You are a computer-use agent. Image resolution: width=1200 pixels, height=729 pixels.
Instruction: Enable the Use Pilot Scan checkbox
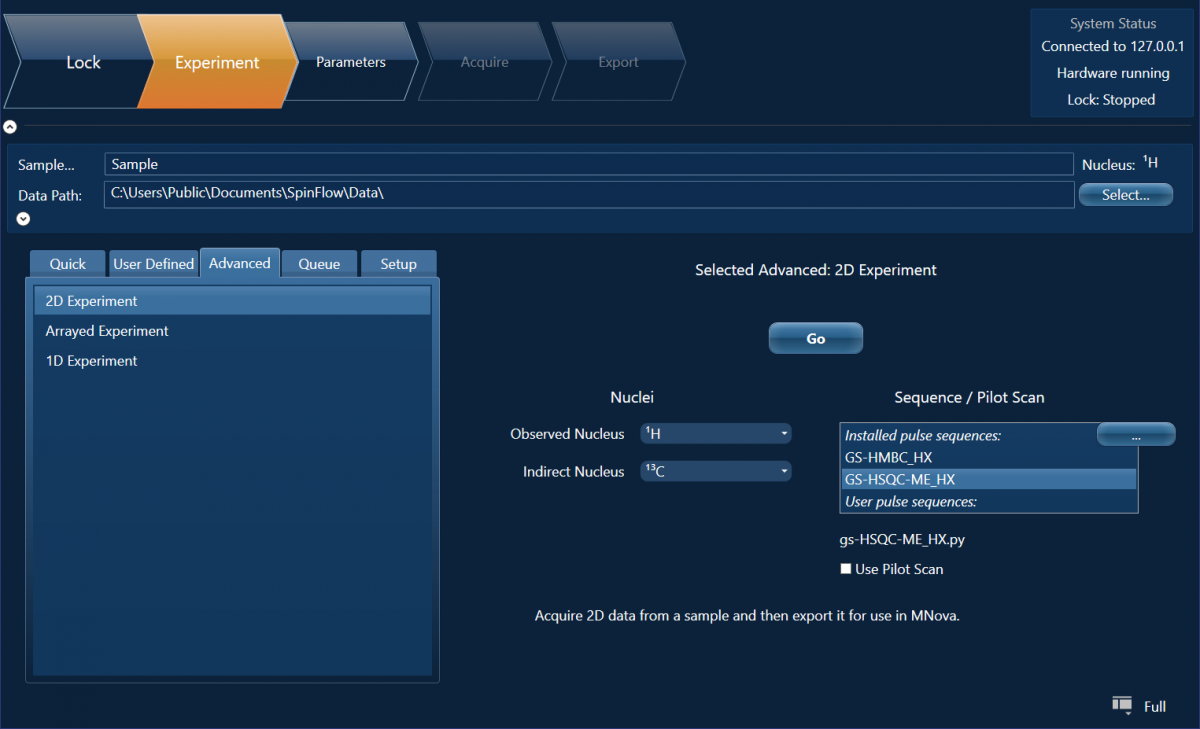click(x=846, y=569)
